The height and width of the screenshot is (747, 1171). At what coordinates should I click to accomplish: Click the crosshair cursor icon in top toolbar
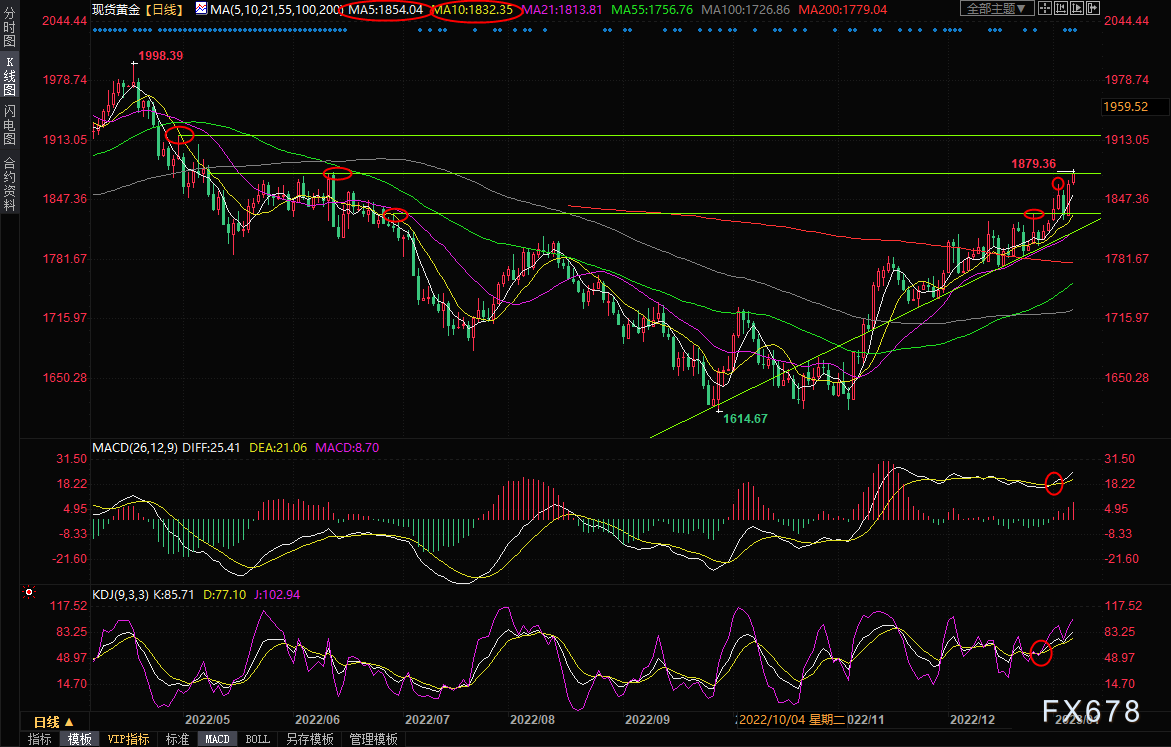(x=1046, y=9)
